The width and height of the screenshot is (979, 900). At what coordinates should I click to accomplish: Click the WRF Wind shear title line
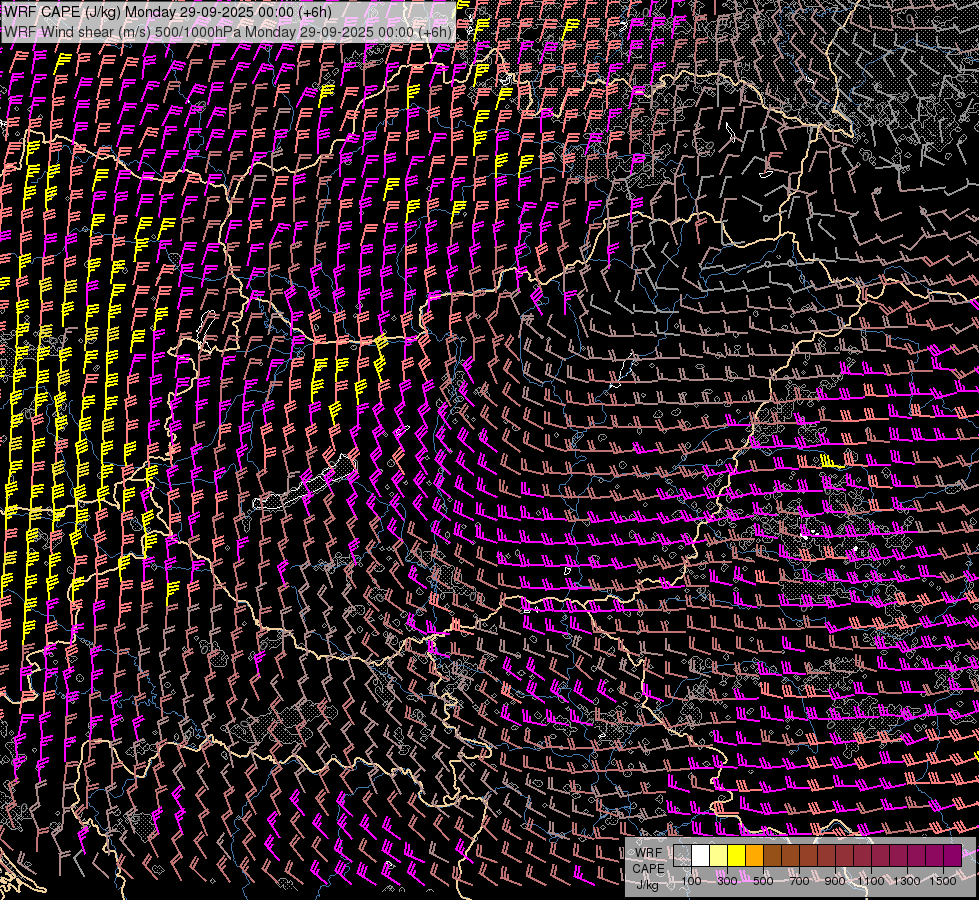point(228,31)
